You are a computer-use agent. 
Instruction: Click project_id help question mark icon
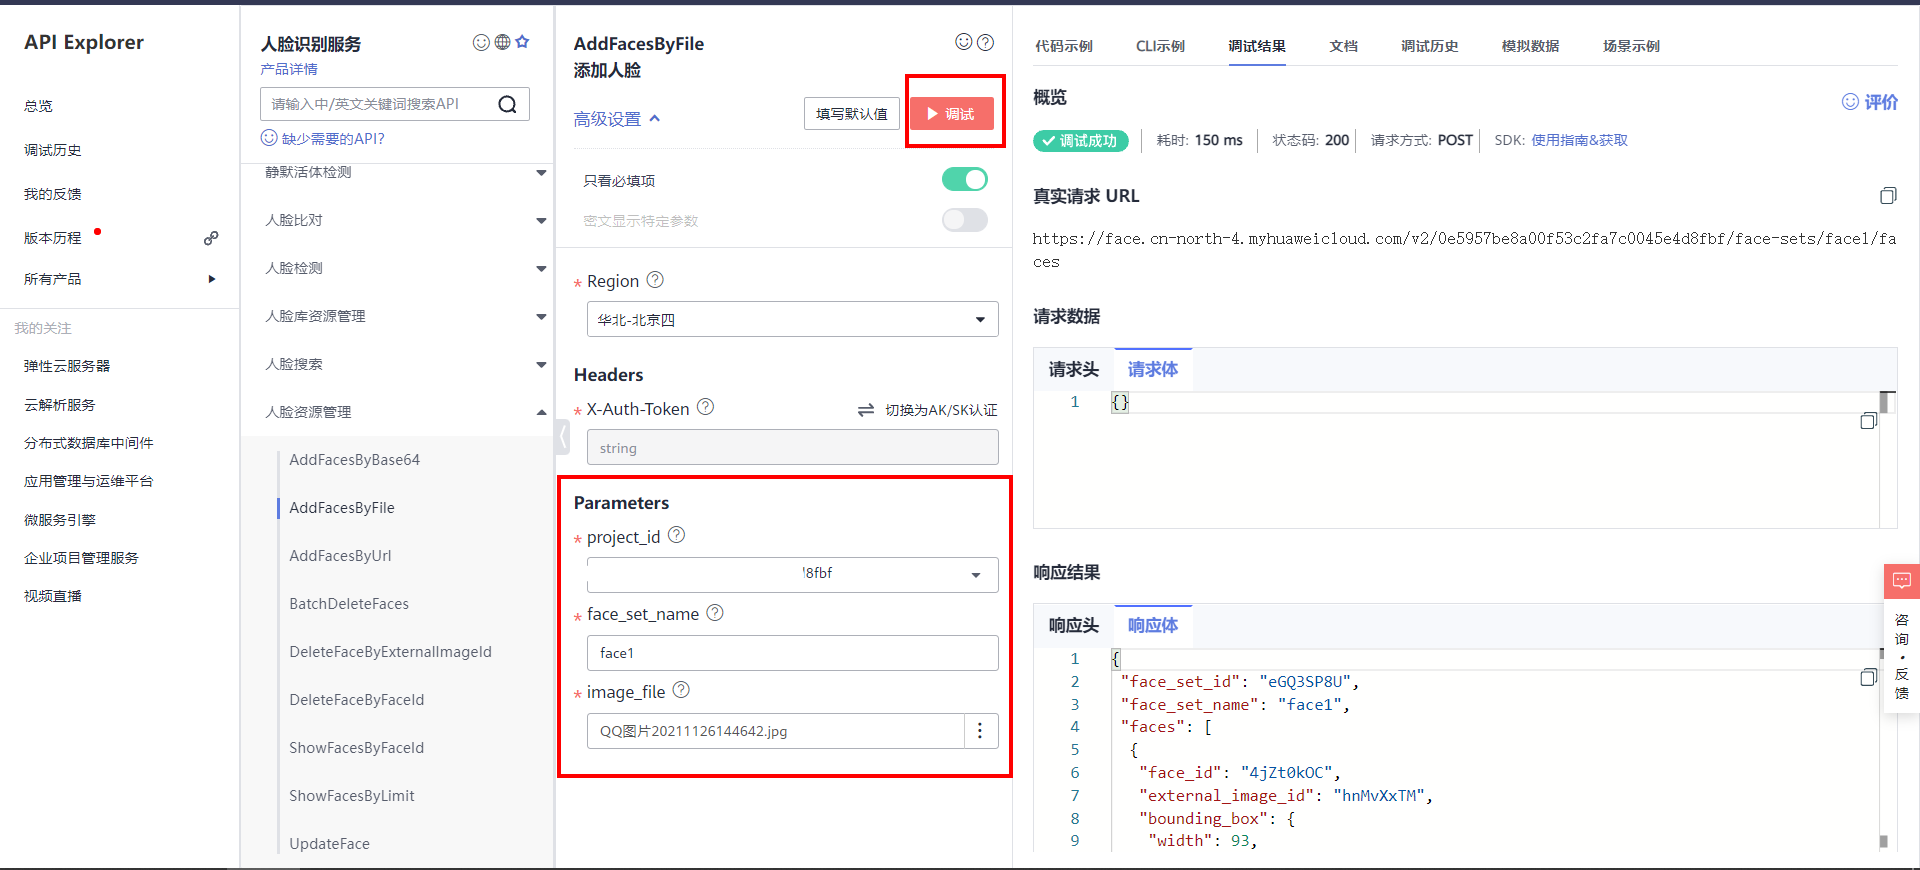click(677, 535)
